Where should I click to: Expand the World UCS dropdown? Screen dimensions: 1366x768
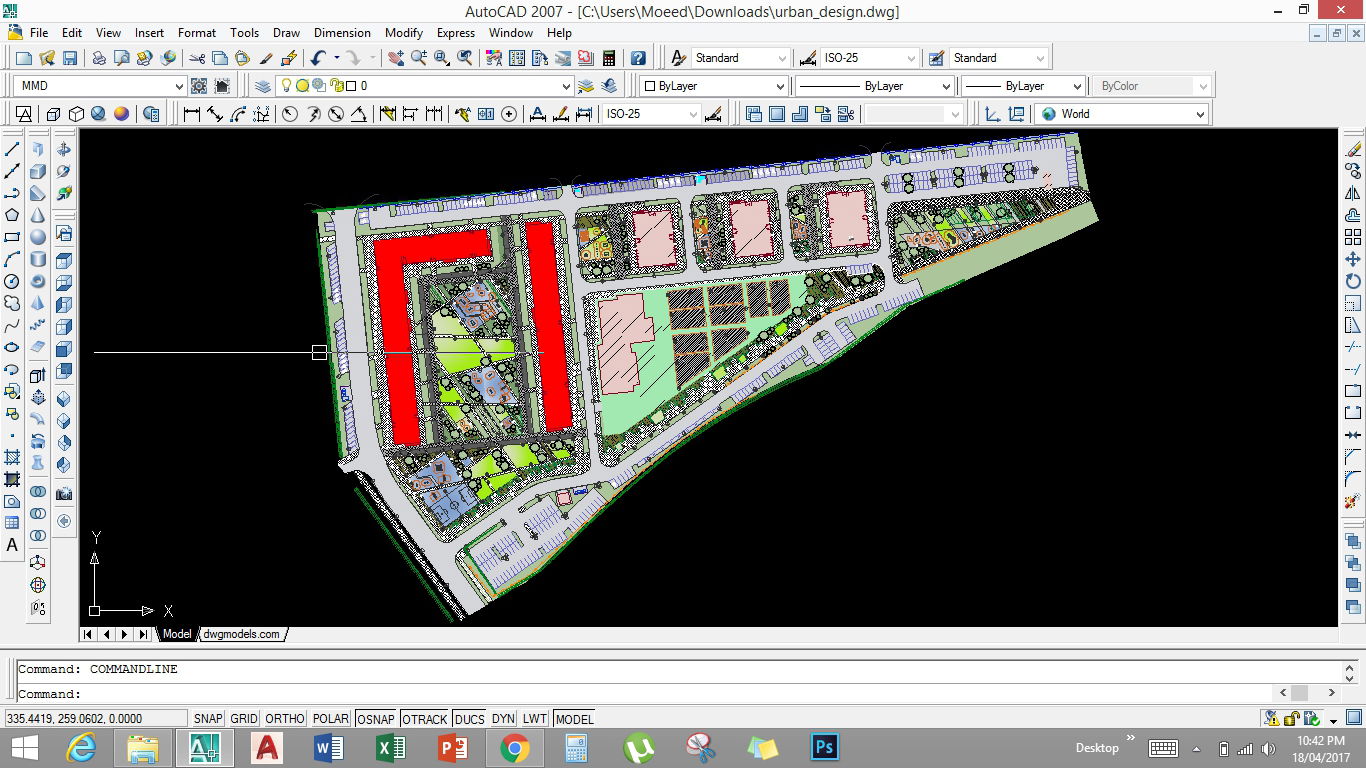[1200, 113]
